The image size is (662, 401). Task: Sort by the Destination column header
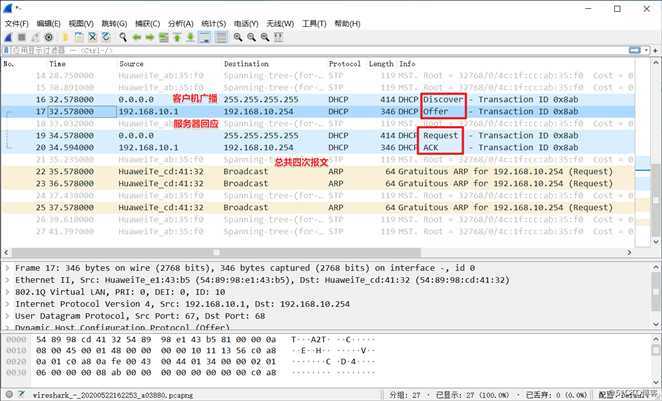click(246, 64)
